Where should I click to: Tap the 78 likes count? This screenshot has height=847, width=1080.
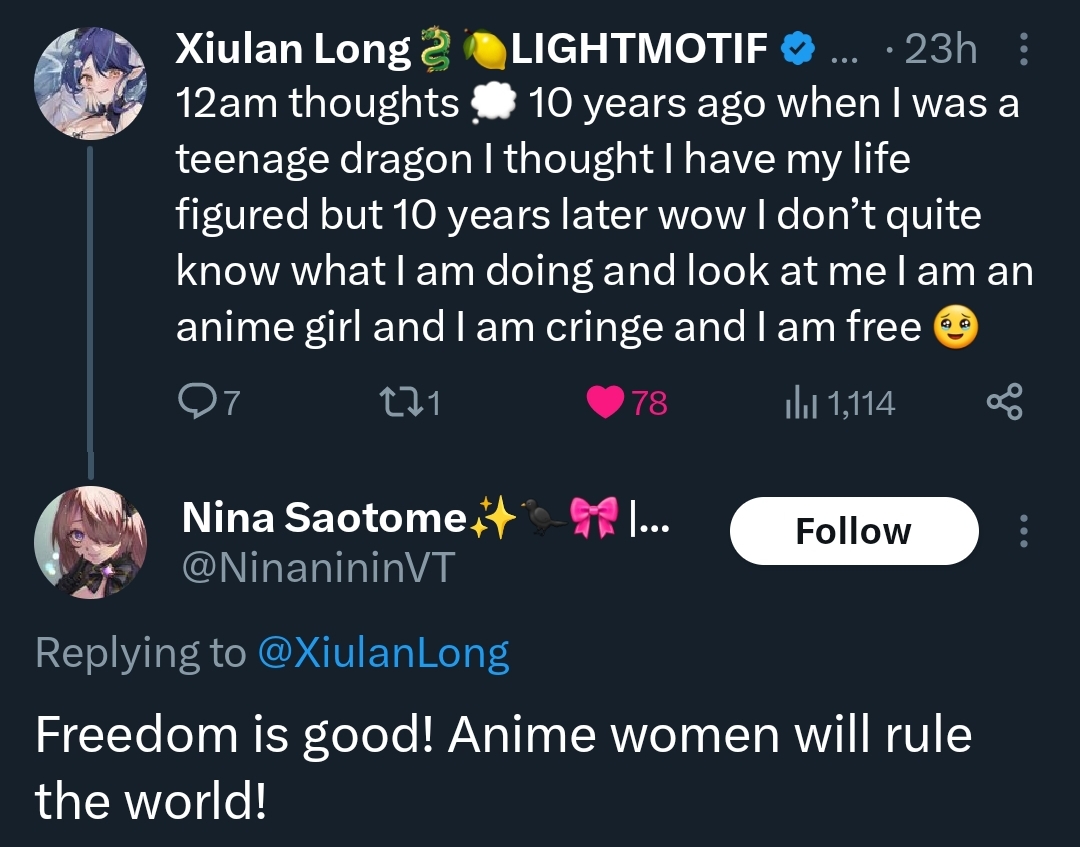(x=650, y=403)
